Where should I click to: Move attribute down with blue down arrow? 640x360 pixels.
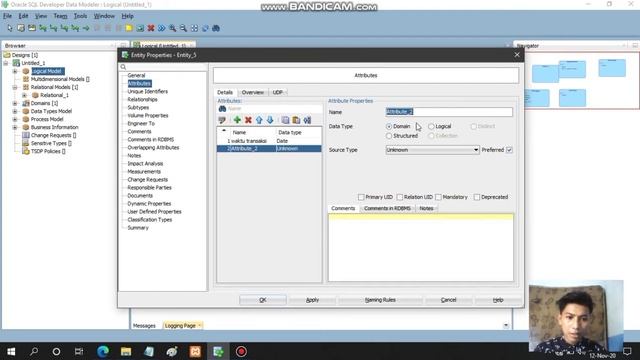(x=270, y=120)
